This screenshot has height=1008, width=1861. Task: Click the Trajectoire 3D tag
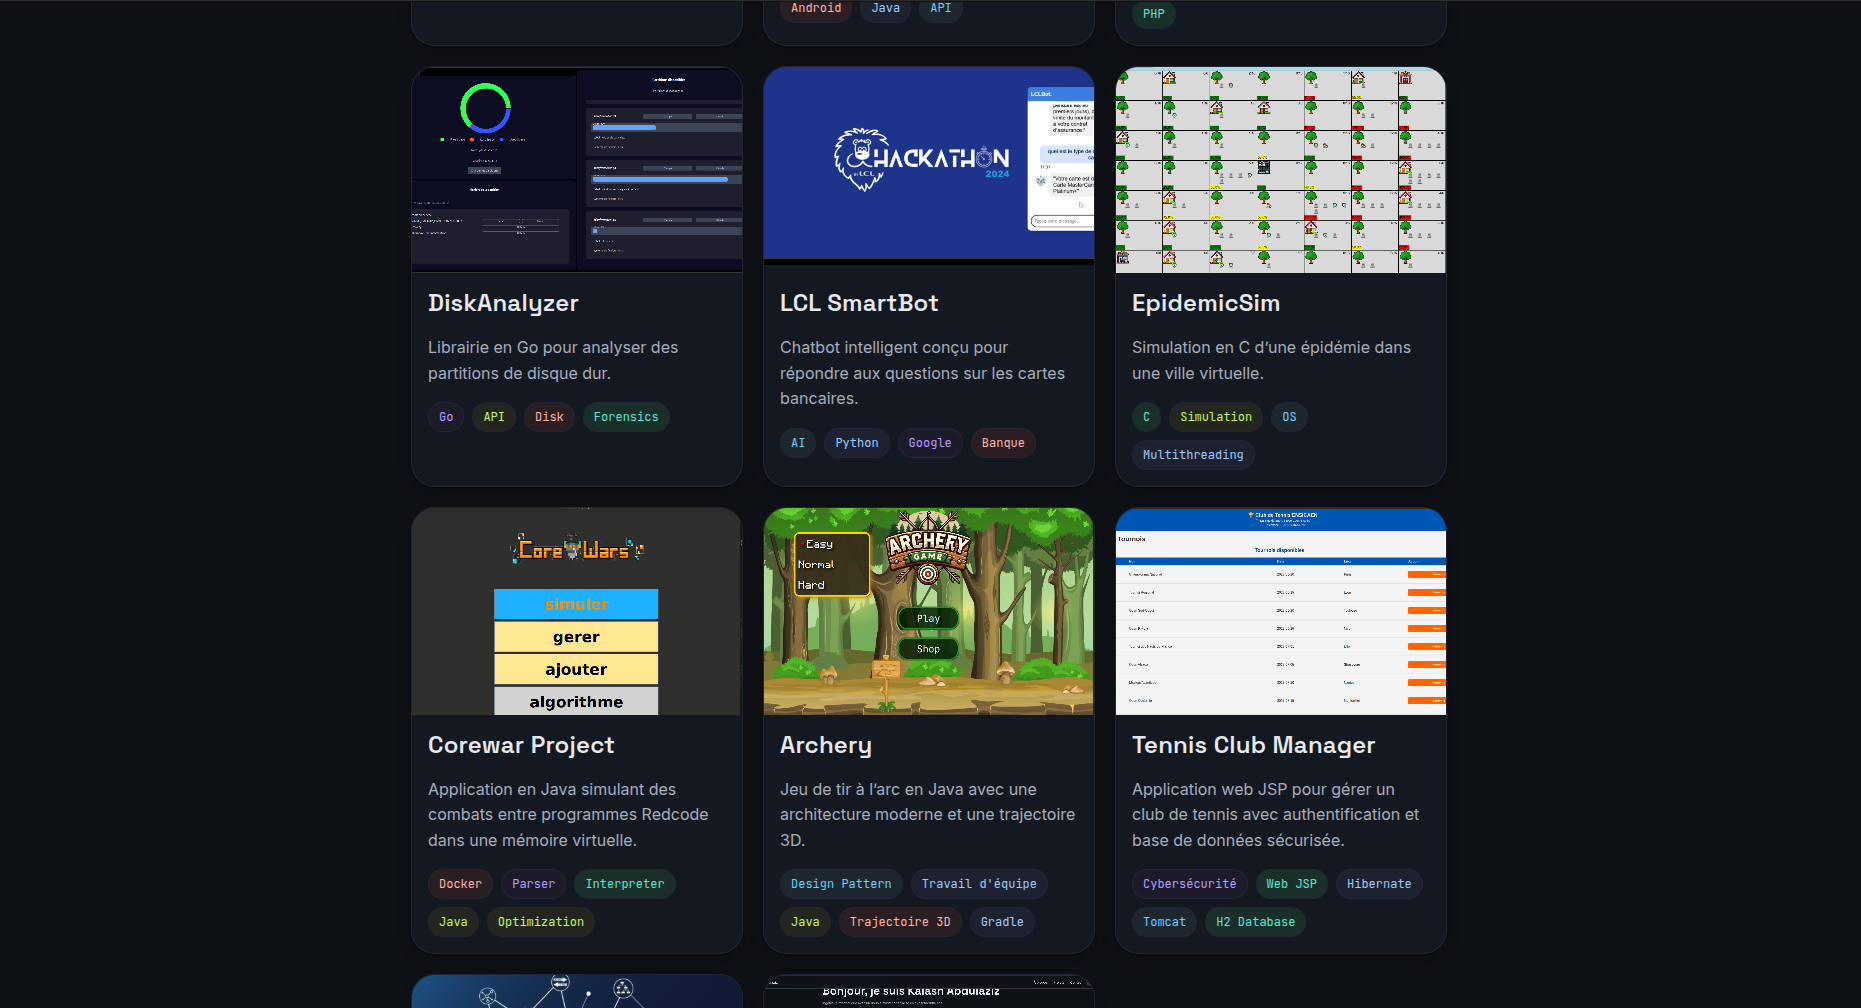click(x=899, y=922)
